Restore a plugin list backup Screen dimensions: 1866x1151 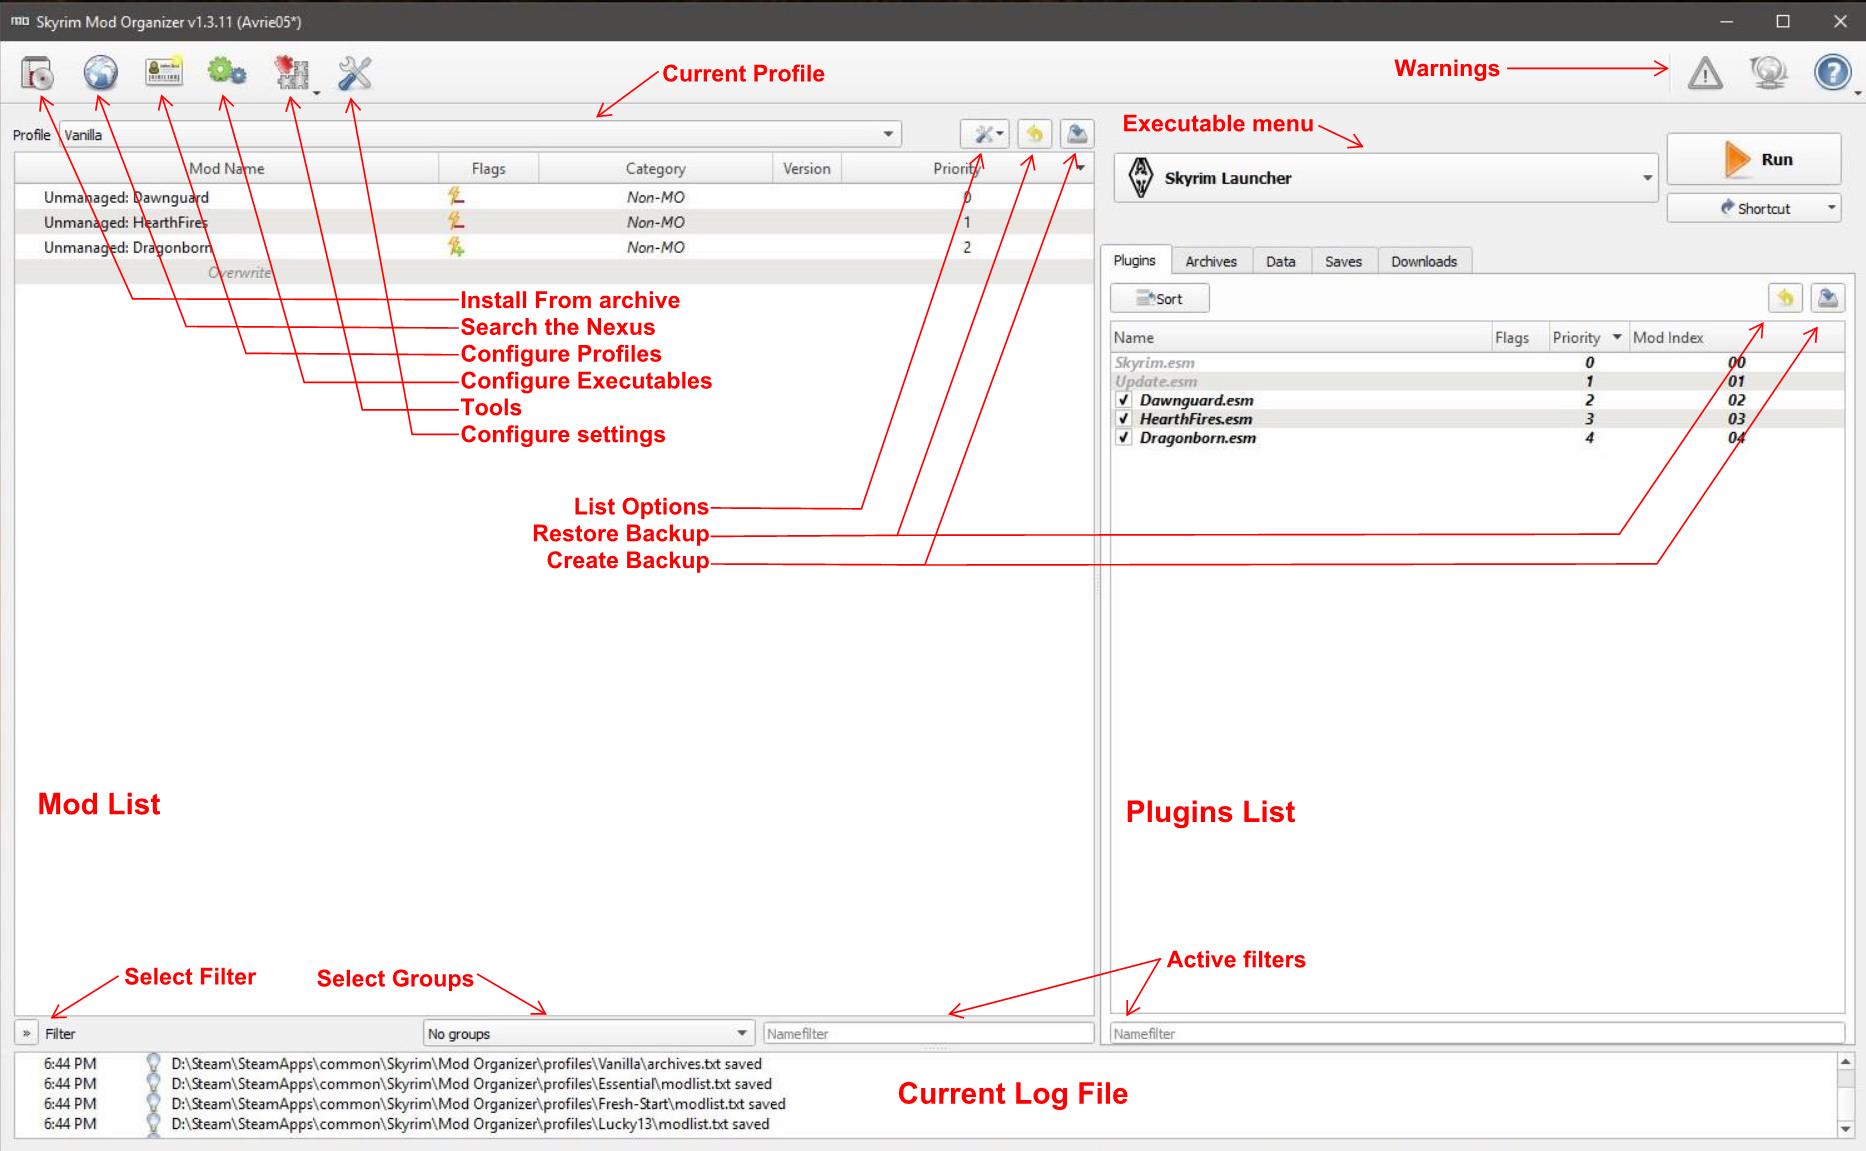1785,298
